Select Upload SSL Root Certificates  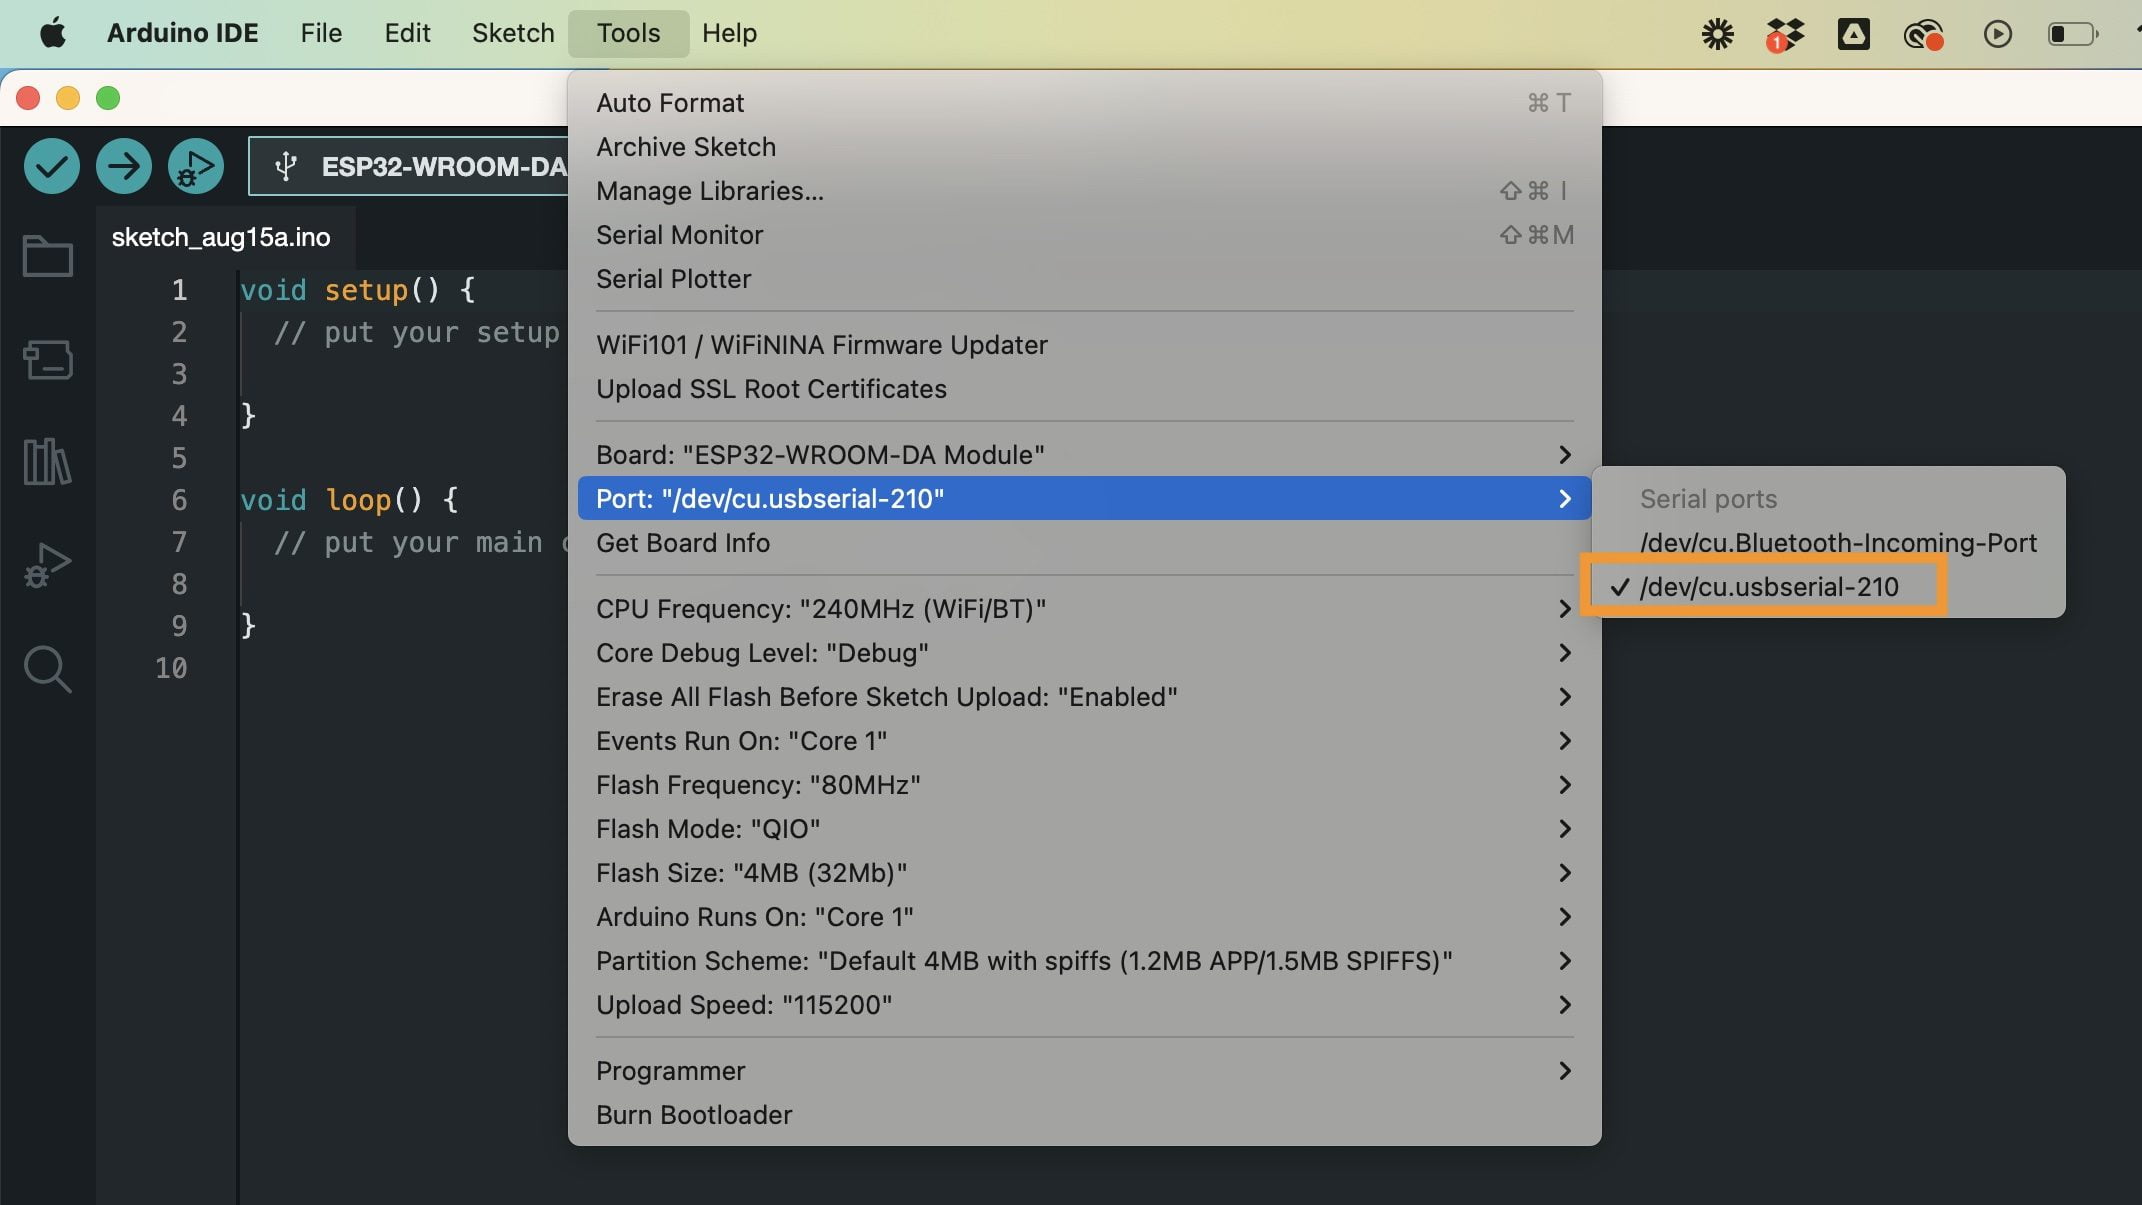pos(1084,389)
